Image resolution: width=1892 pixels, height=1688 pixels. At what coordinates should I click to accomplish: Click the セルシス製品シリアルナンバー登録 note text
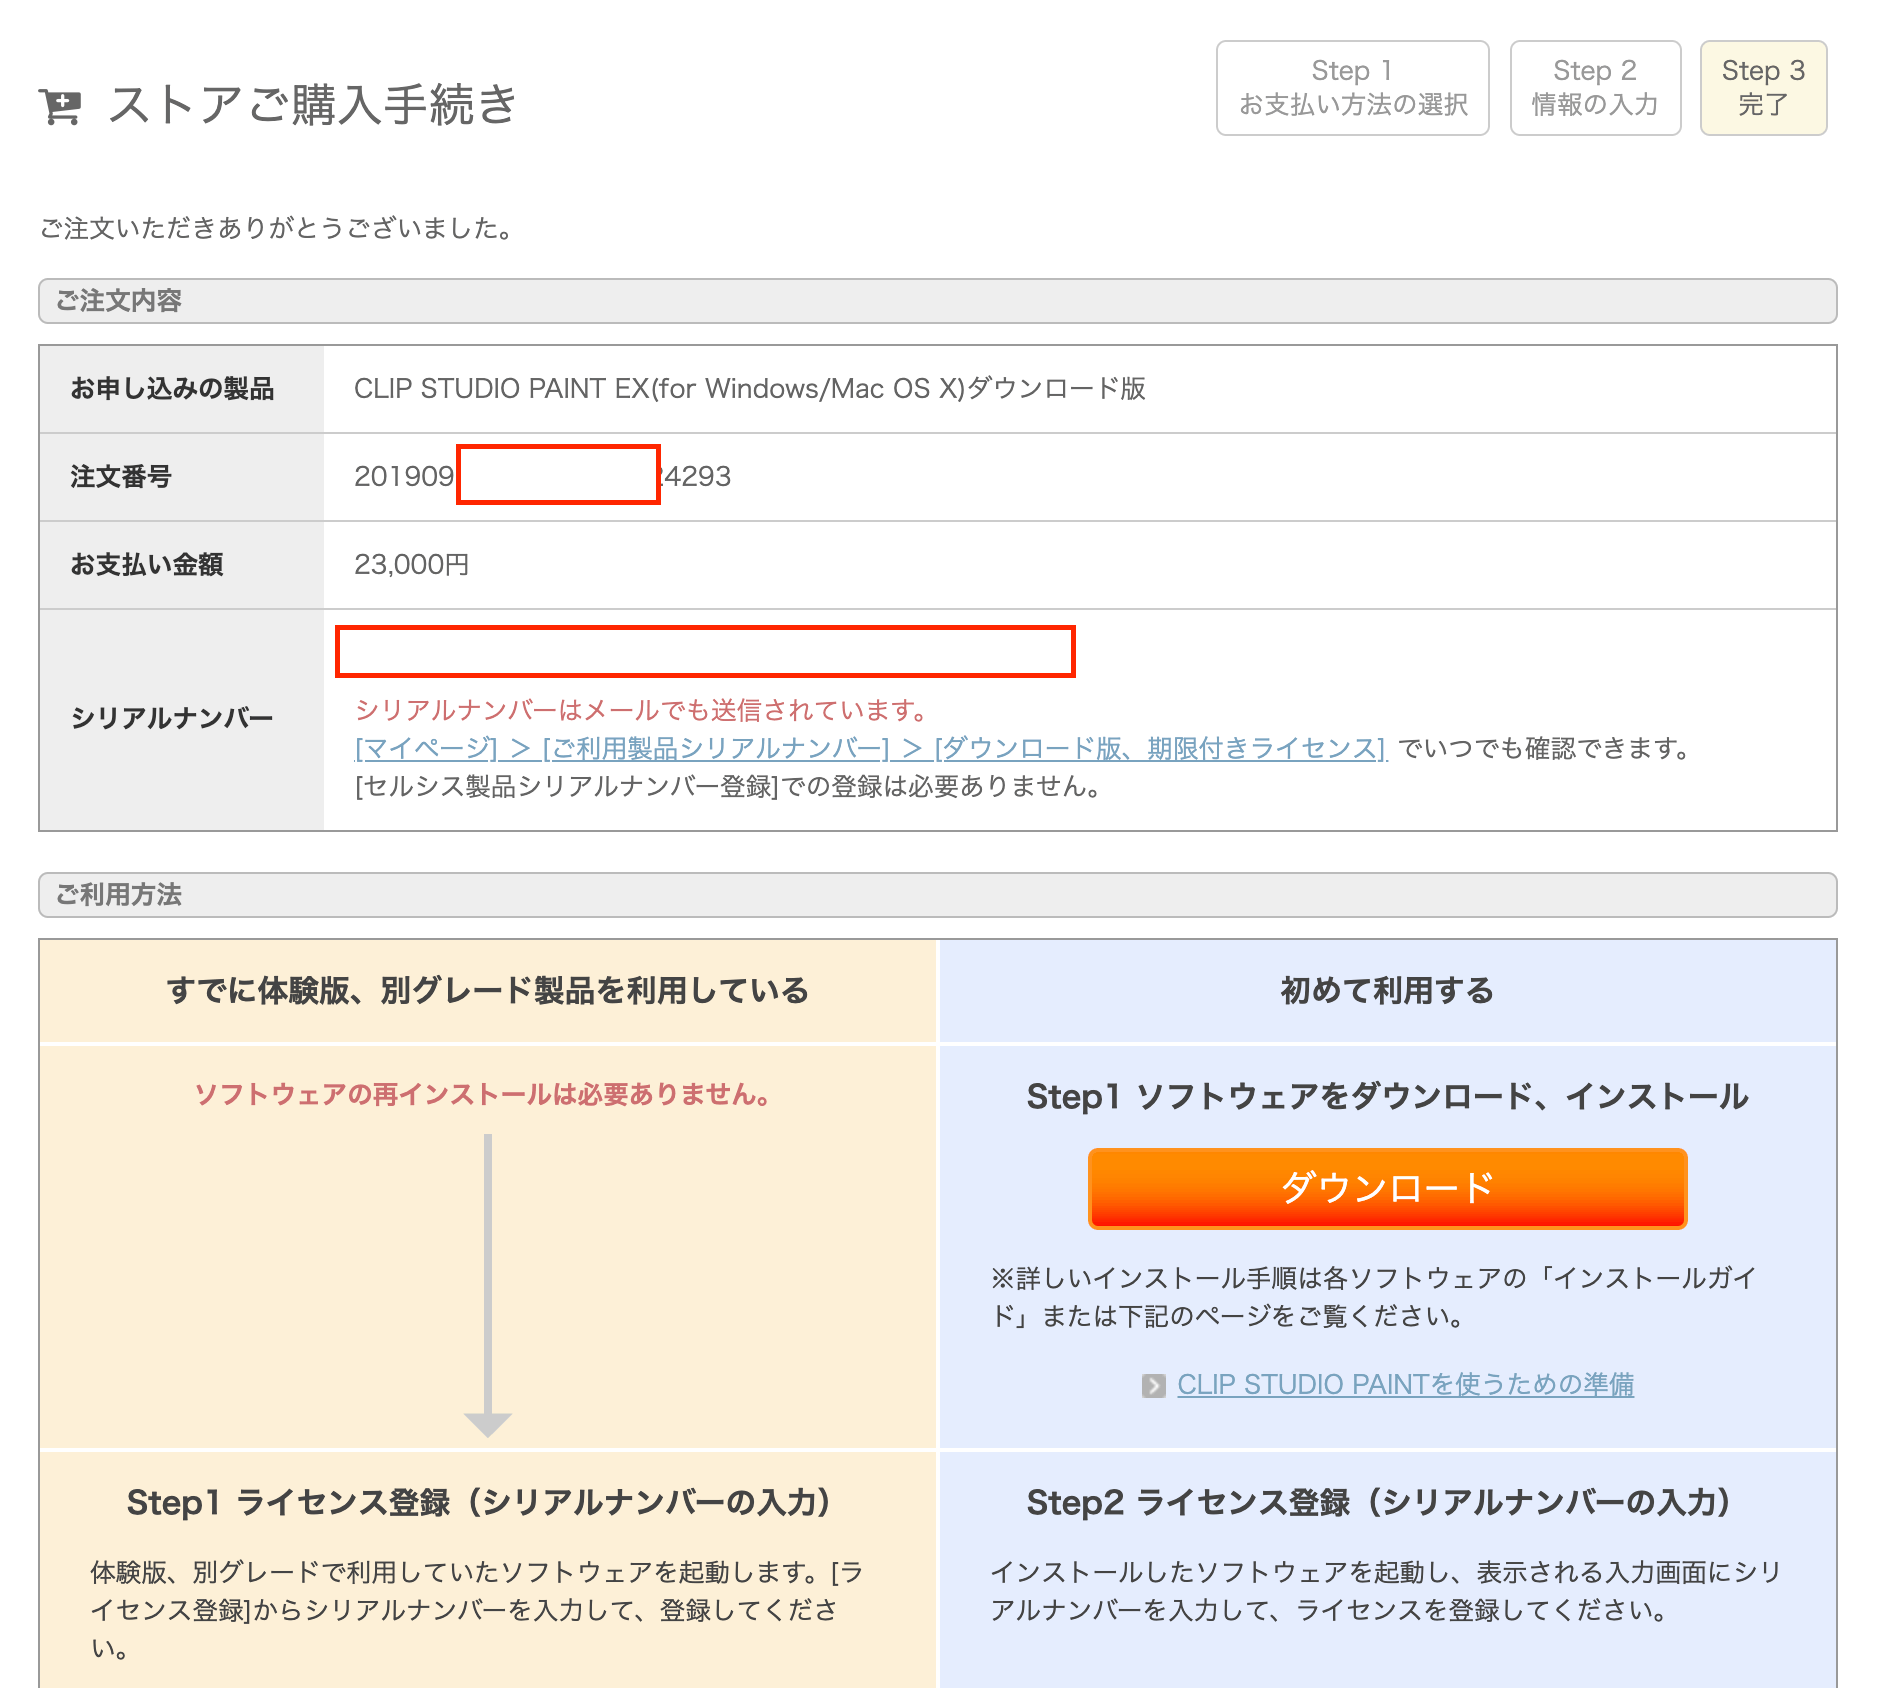tap(728, 787)
